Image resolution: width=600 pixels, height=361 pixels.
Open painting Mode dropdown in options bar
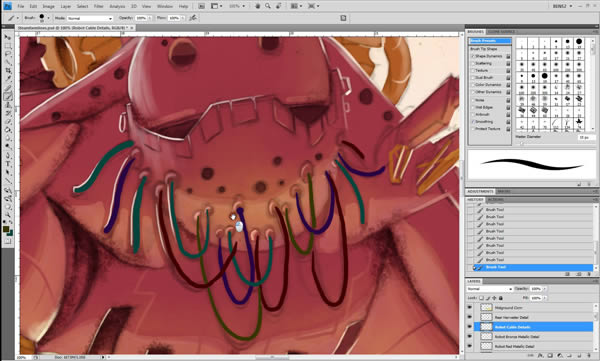(90, 18)
